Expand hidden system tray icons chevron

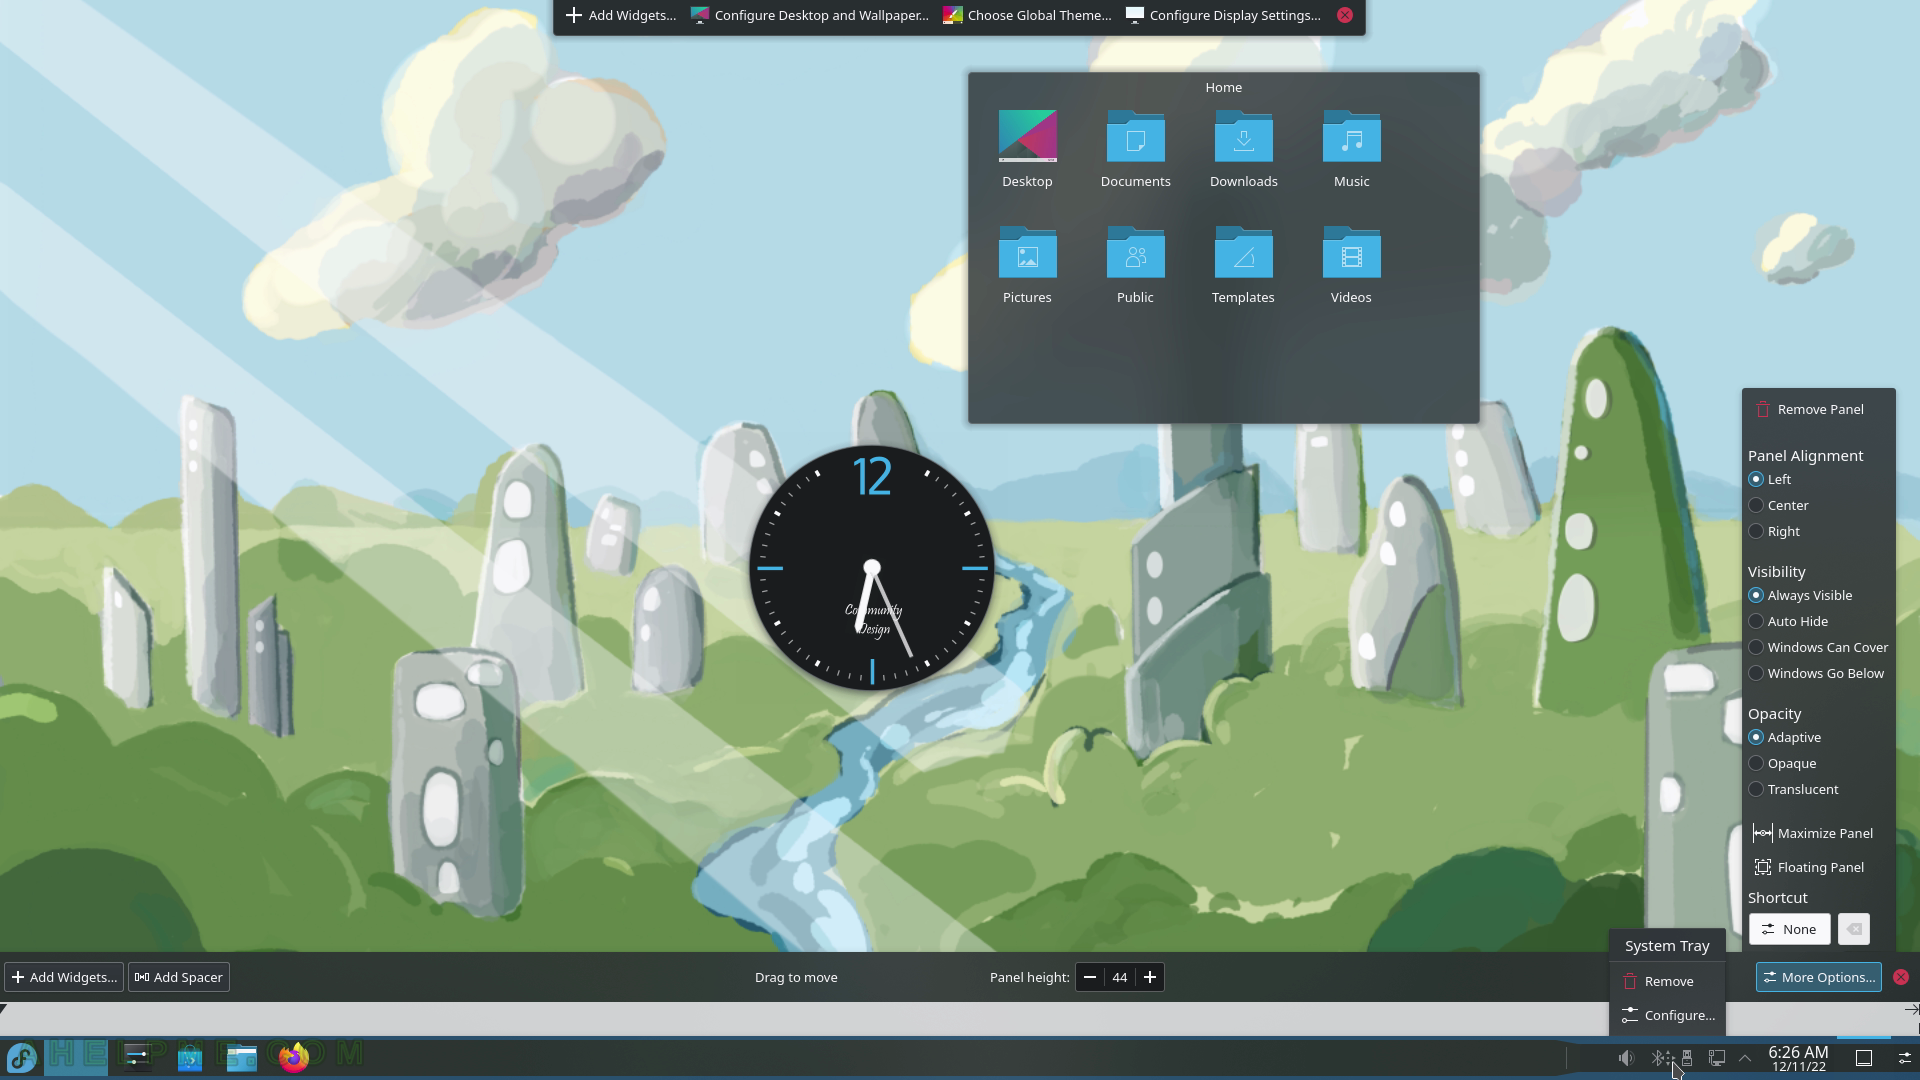pyautogui.click(x=1745, y=1058)
